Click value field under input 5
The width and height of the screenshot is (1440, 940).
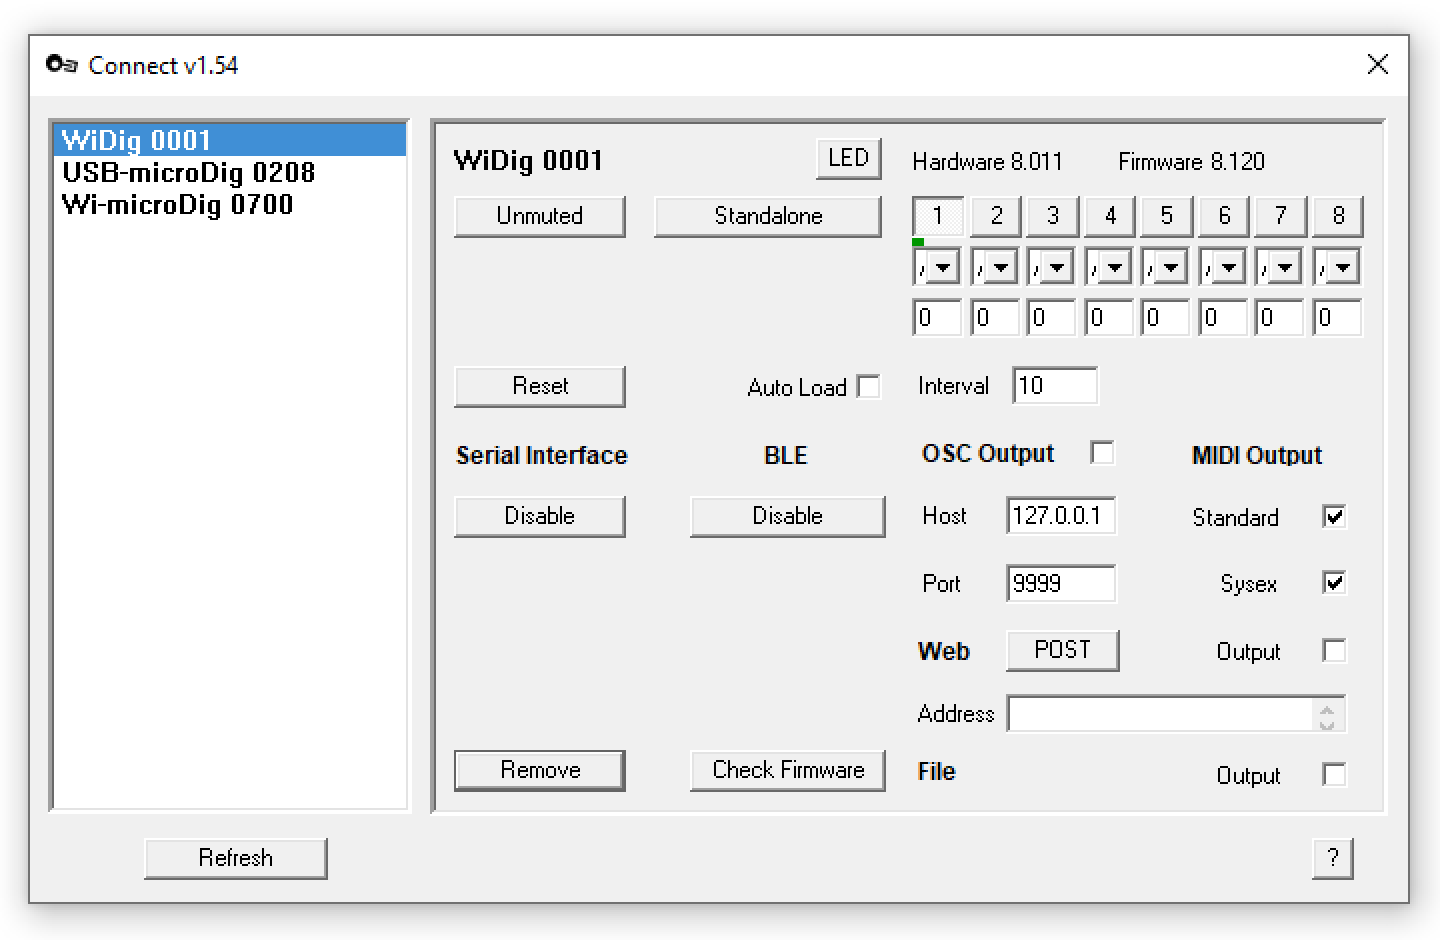pyautogui.click(x=1166, y=318)
